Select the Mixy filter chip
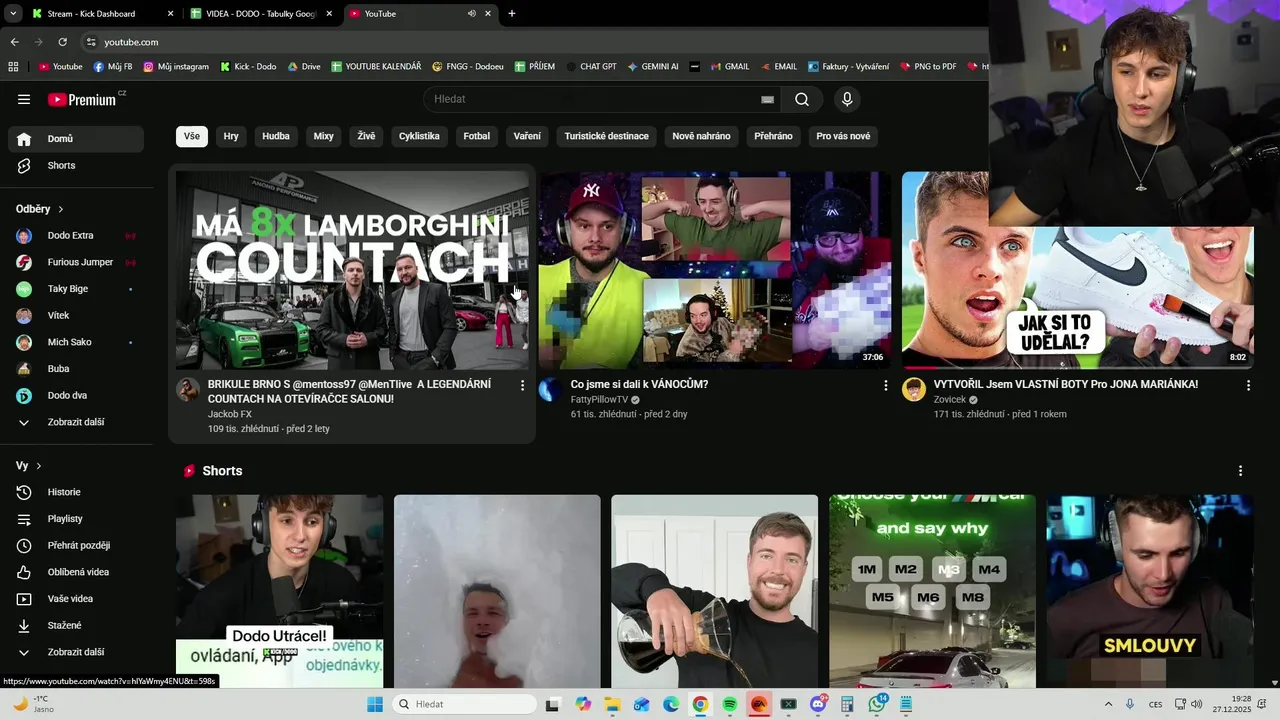 click(324, 136)
